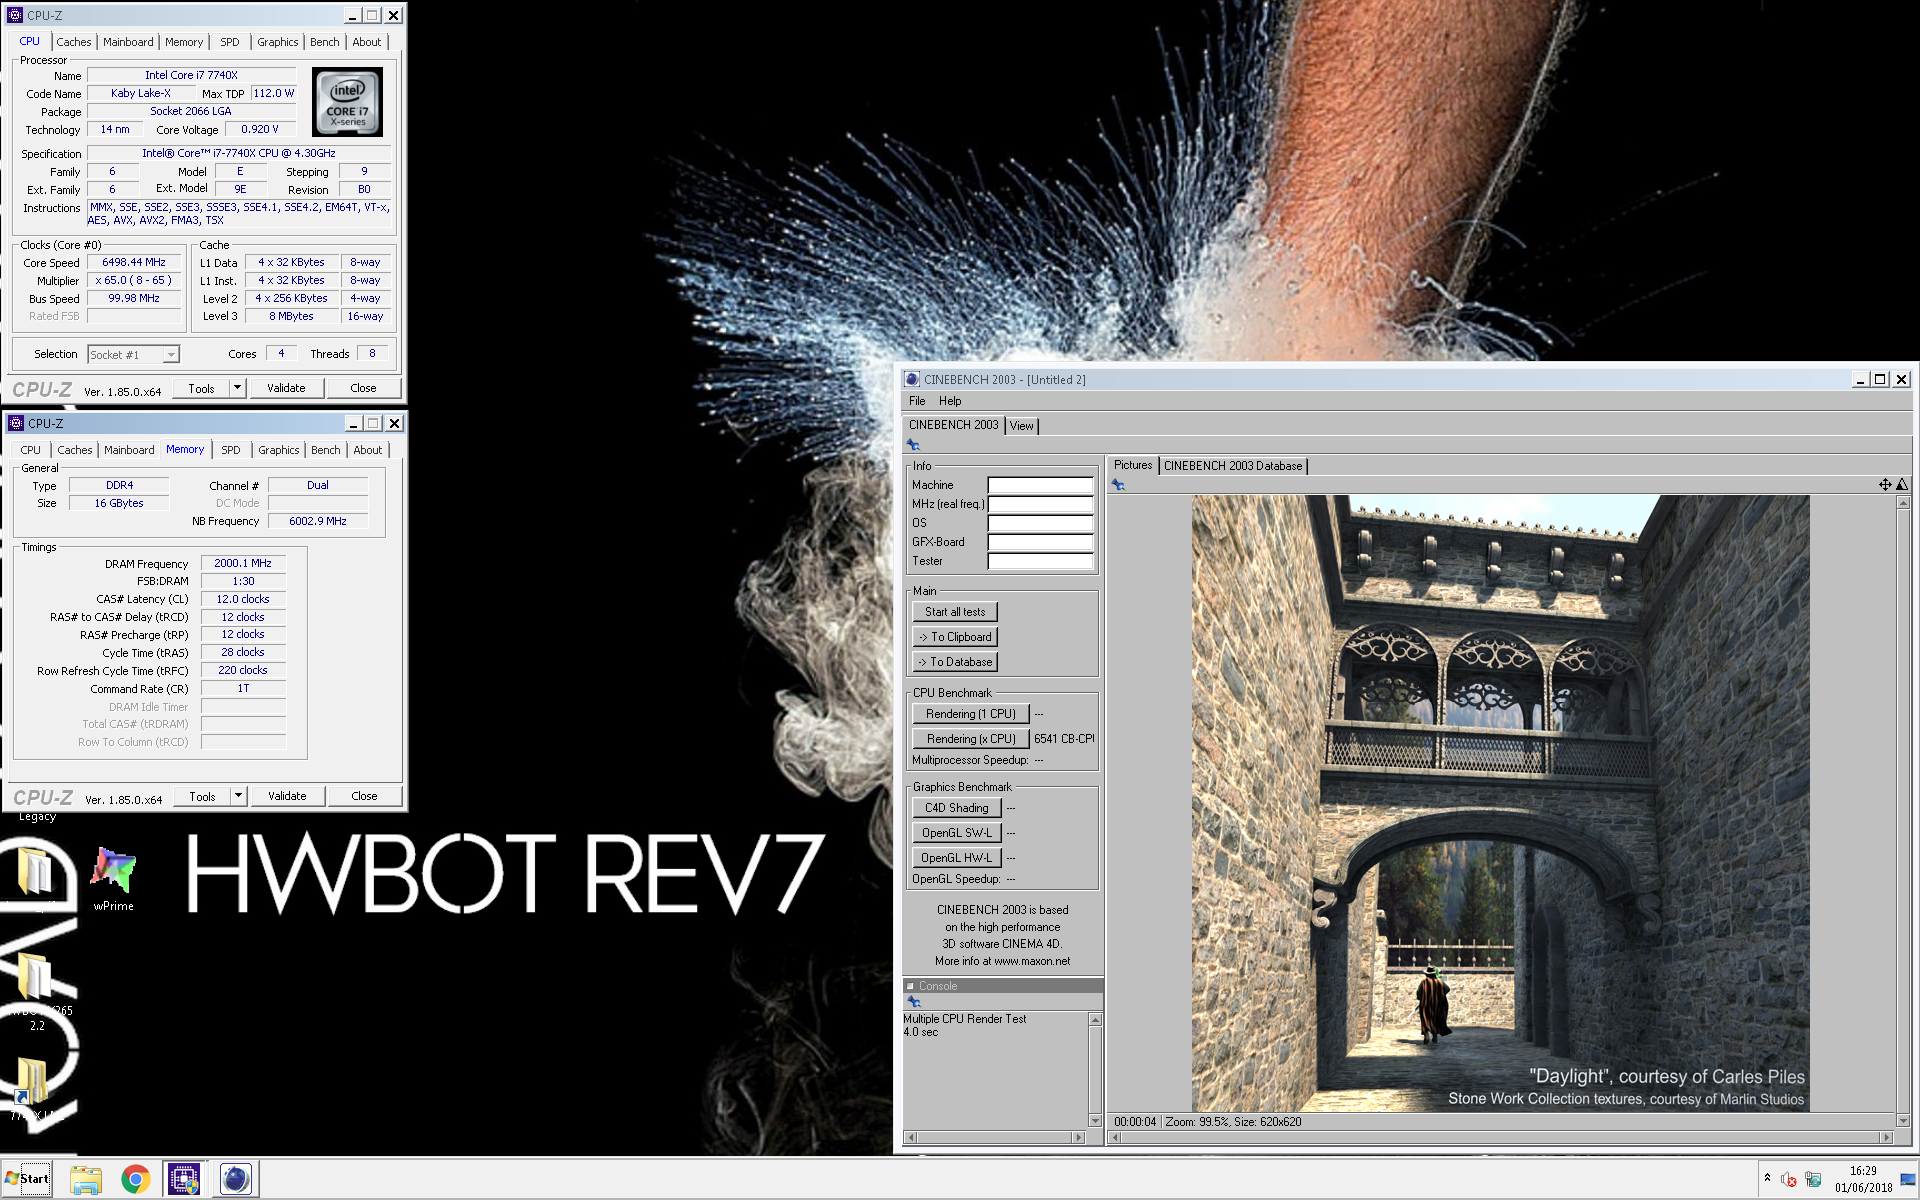The width and height of the screenshot is (1920, 1200).
Task: Open the SPD tab in the Memory CPU-Z window
Action: pyautogui.click(x=231, y=450)
